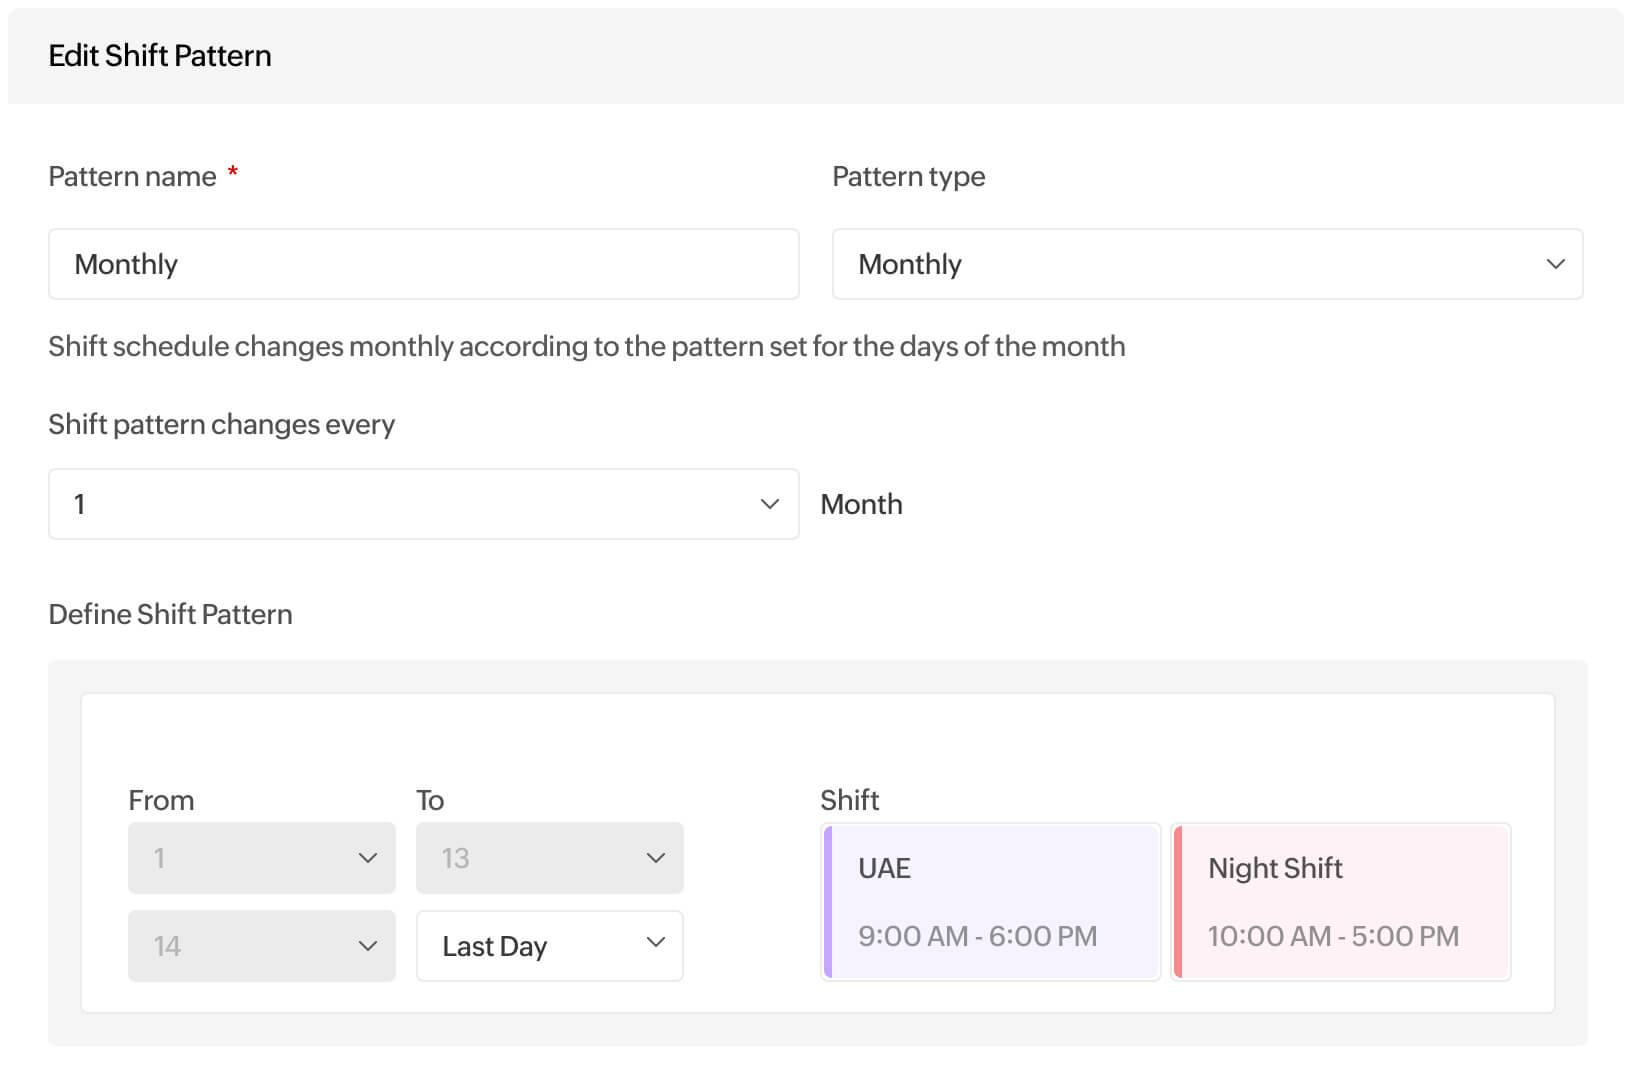
Task: Click the chevron beside From value 14
Action: (367, 946)
